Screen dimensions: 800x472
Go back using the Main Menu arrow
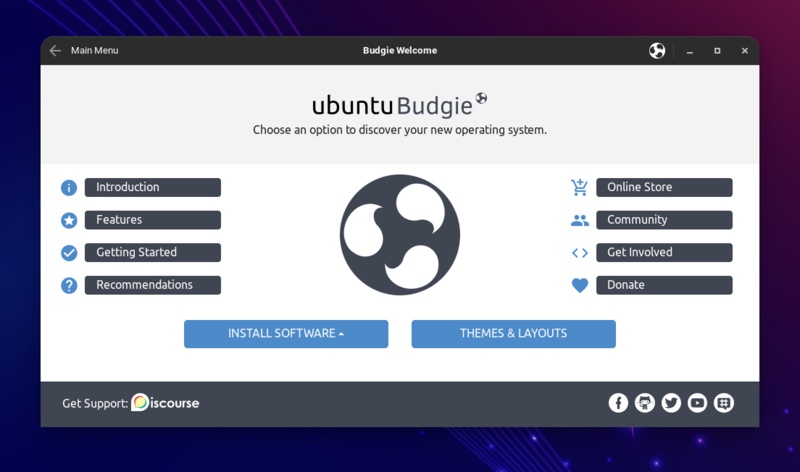click(x=55, y=51)
